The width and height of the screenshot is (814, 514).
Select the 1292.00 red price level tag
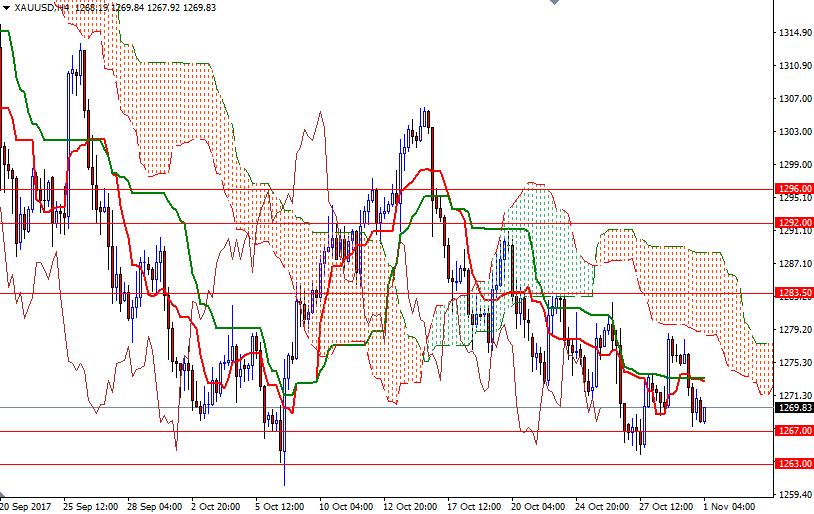pyautogui.click(x=794, y=223)
